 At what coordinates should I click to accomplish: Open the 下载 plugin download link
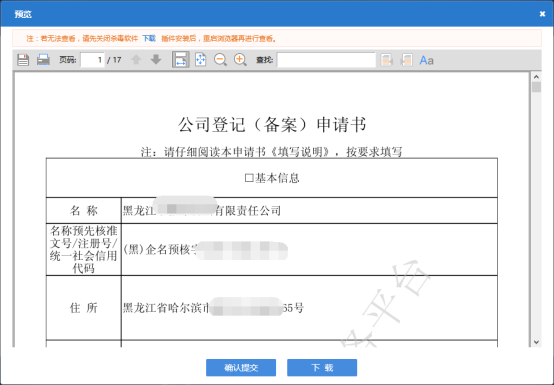tap(149, 38)
